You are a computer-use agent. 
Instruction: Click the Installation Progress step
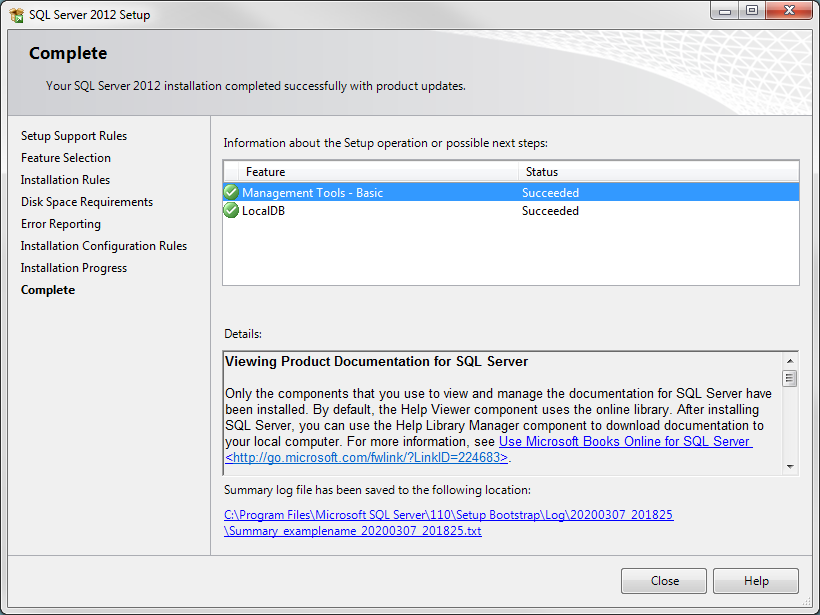(74, 268)
